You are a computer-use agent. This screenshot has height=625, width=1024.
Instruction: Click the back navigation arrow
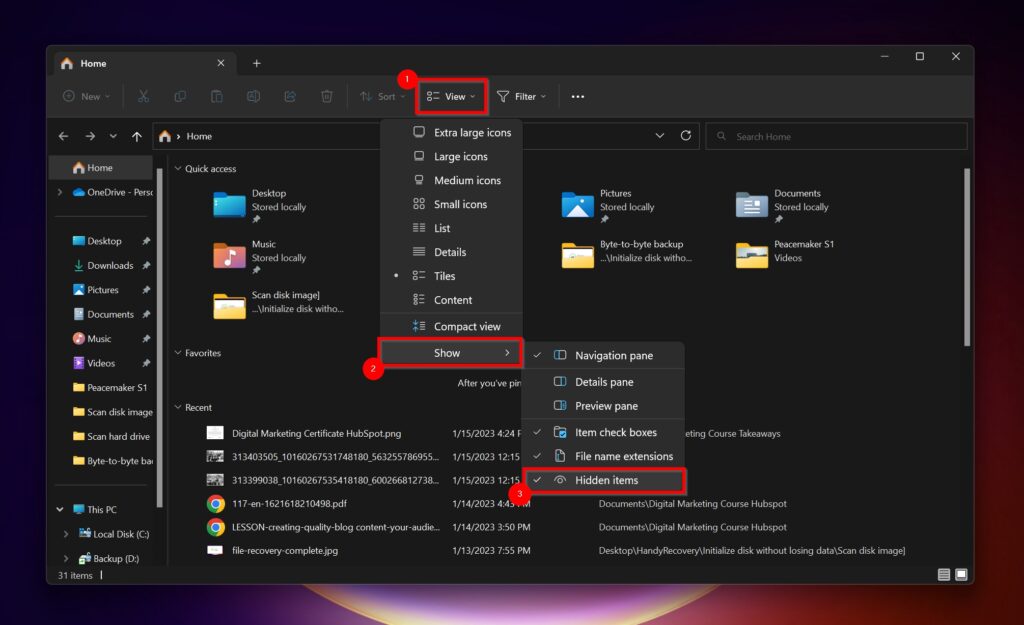[63, 136]
